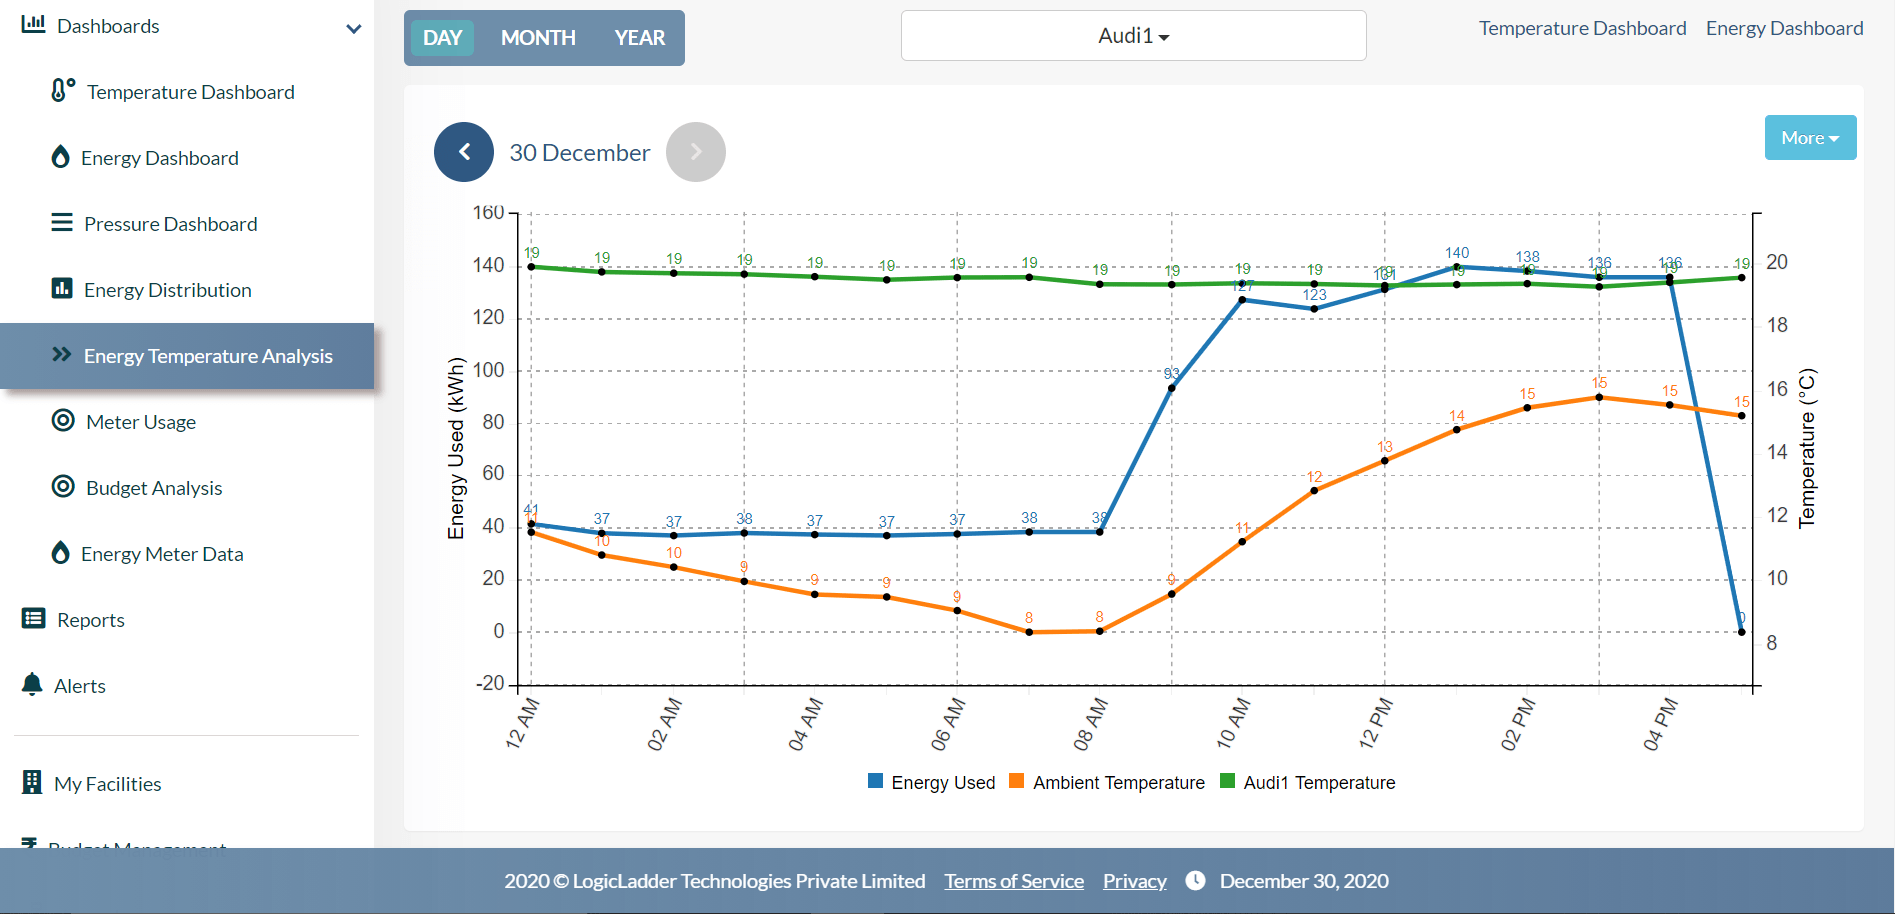The height and width of the screenshot is (914, 1895).
Task: Click the Privacy link in footer
Action: click(x=1134, y=880)
